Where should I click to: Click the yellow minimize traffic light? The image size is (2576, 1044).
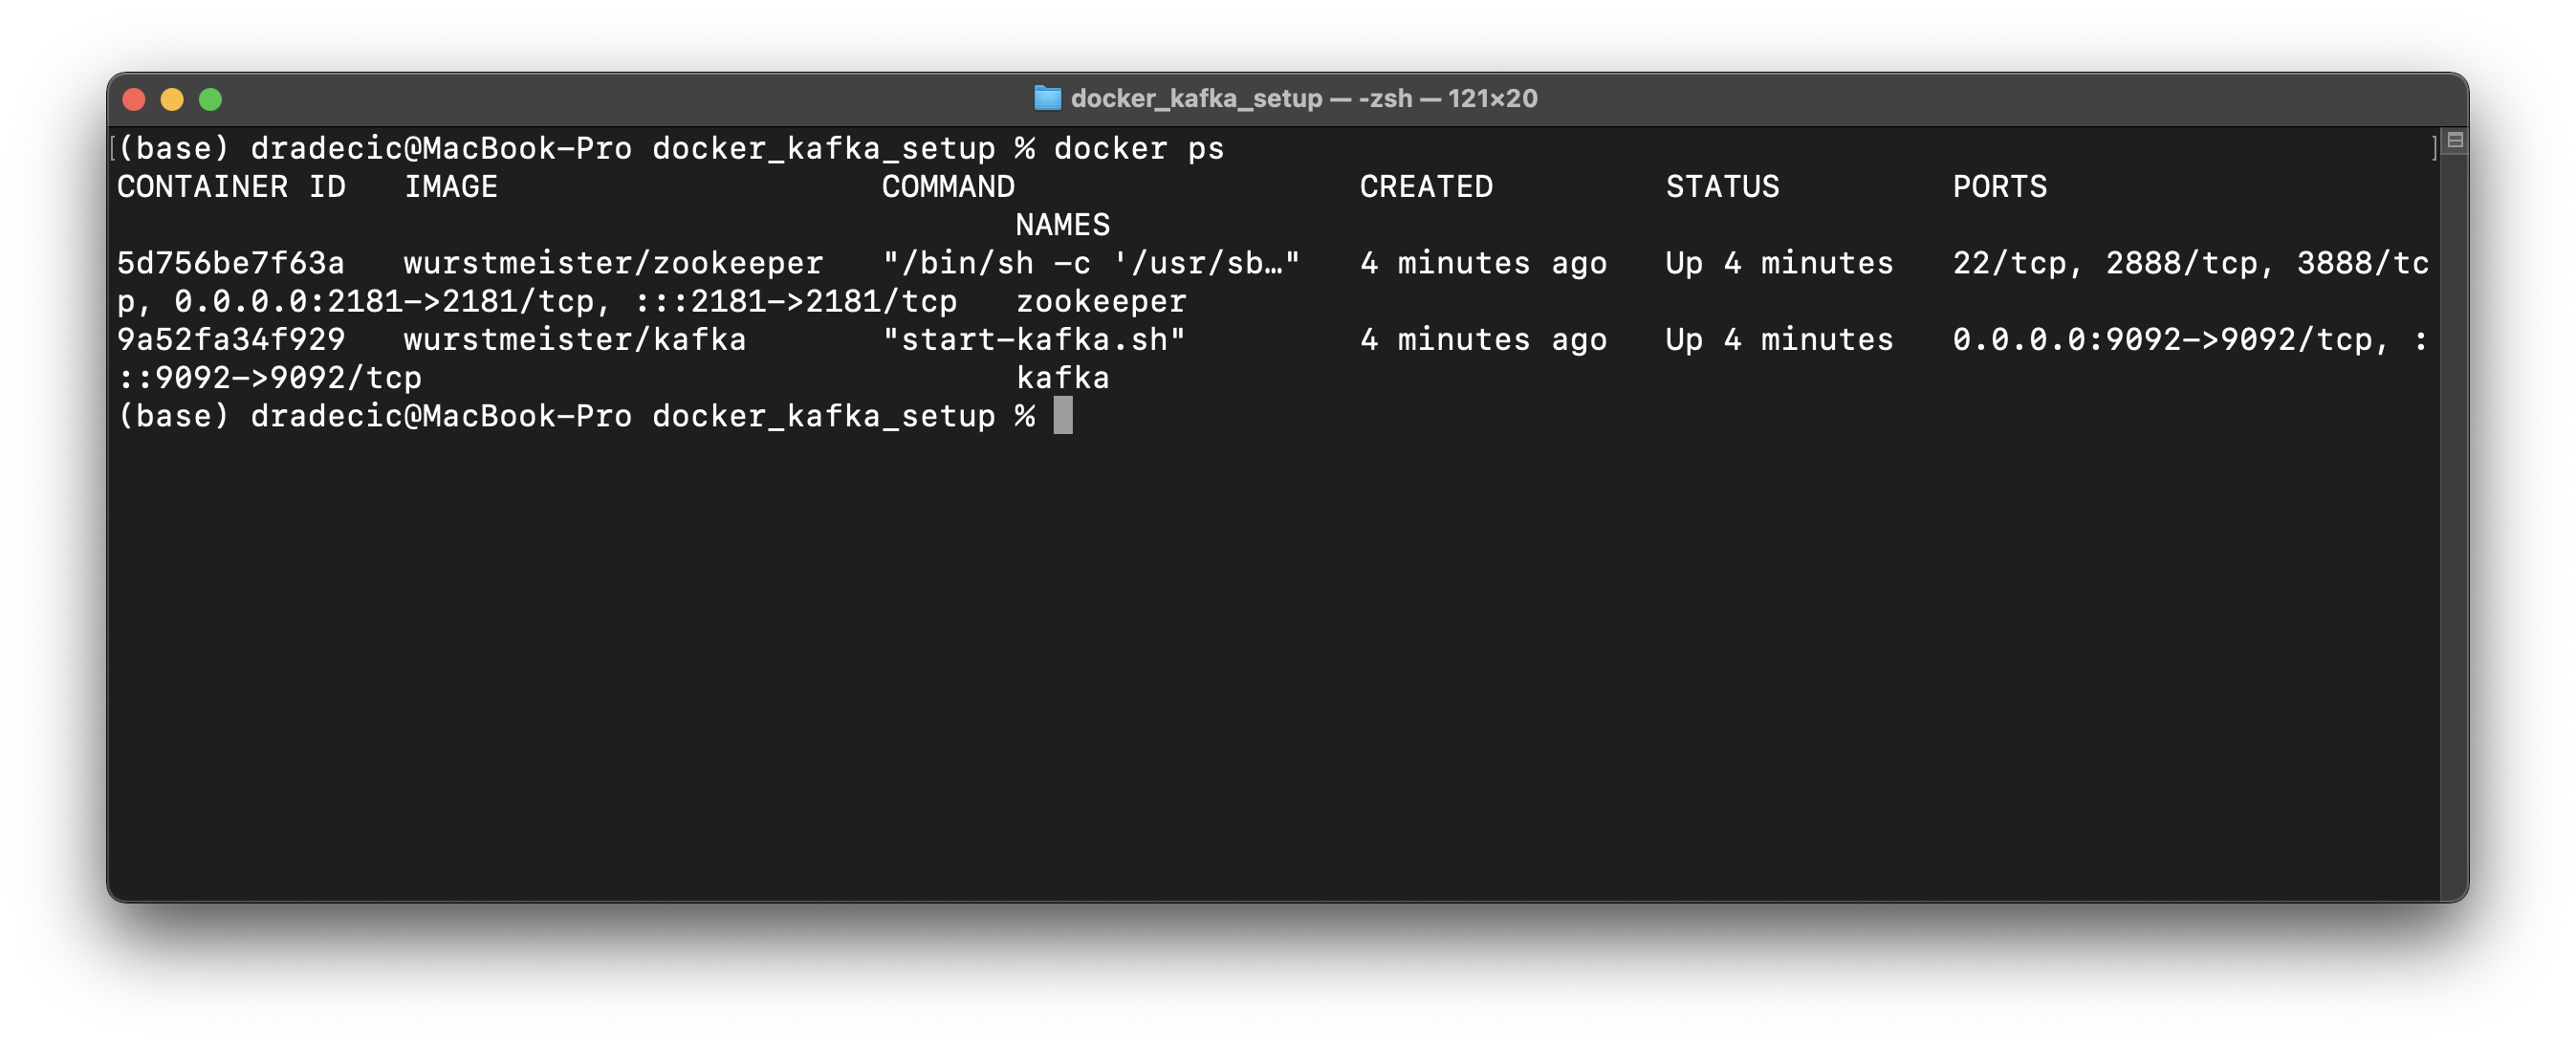(x=172, y=98)
